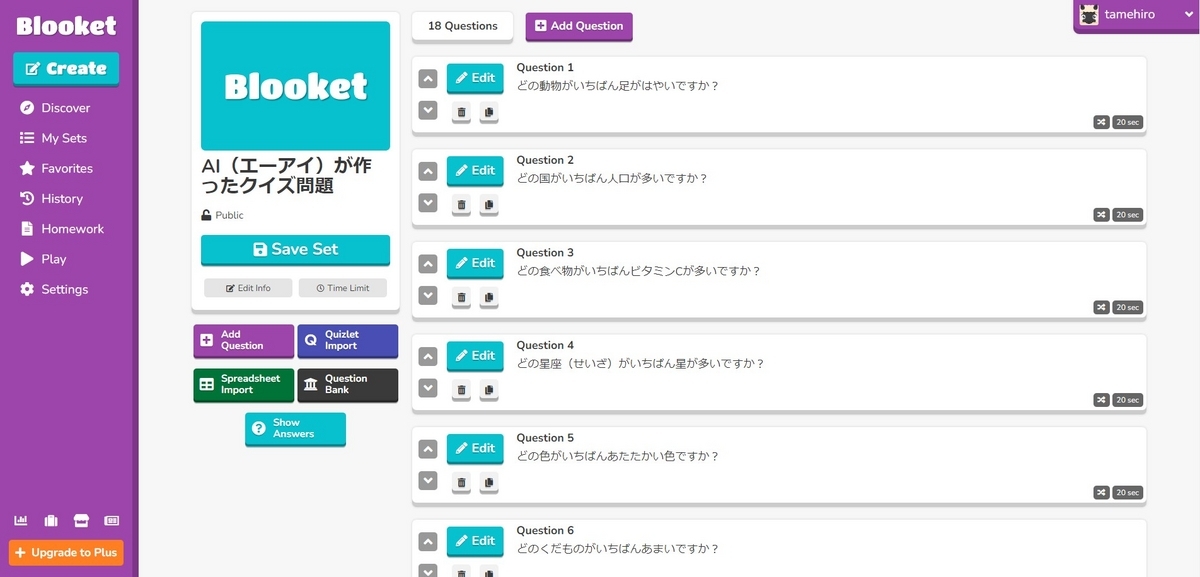Open the Blooks suitcase icon in sidebar
The width and height of the screenshot is (1200, 577).
(51, 520)
